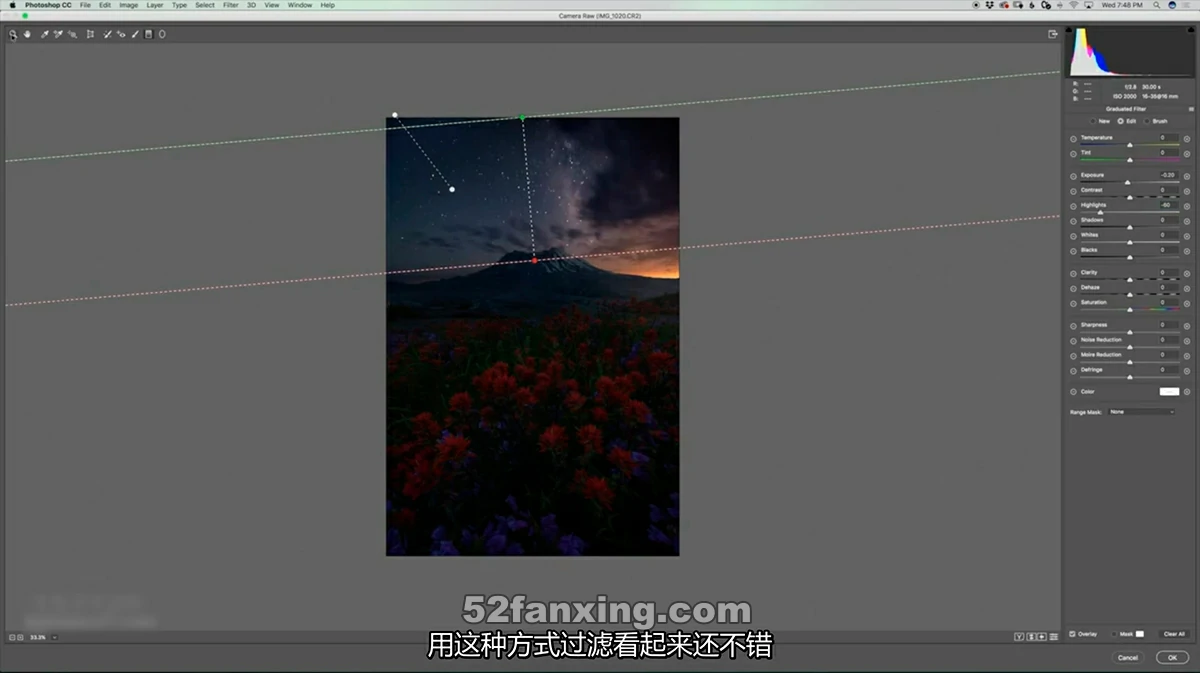1200x673 pixels.
Task: Open the Window menu
Action: point(300,5)
